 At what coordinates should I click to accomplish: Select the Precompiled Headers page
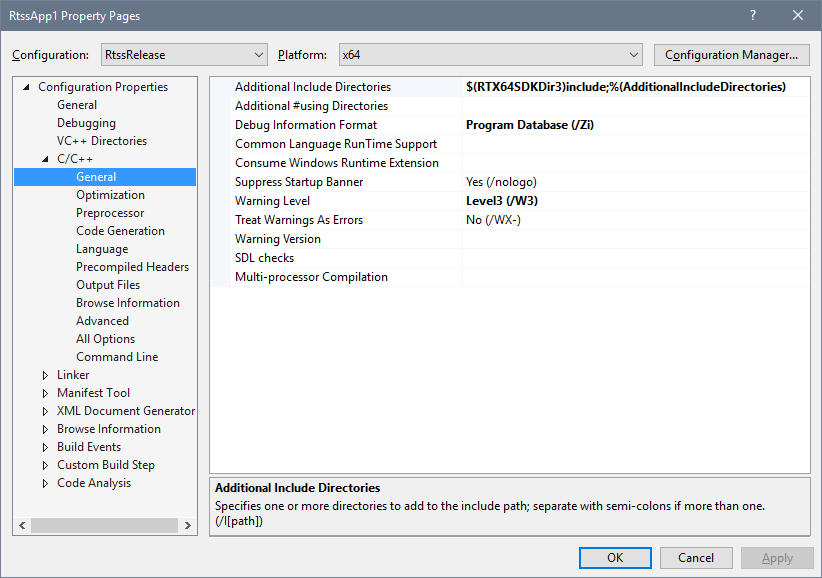pyautogui.click(x=132, y=266)
